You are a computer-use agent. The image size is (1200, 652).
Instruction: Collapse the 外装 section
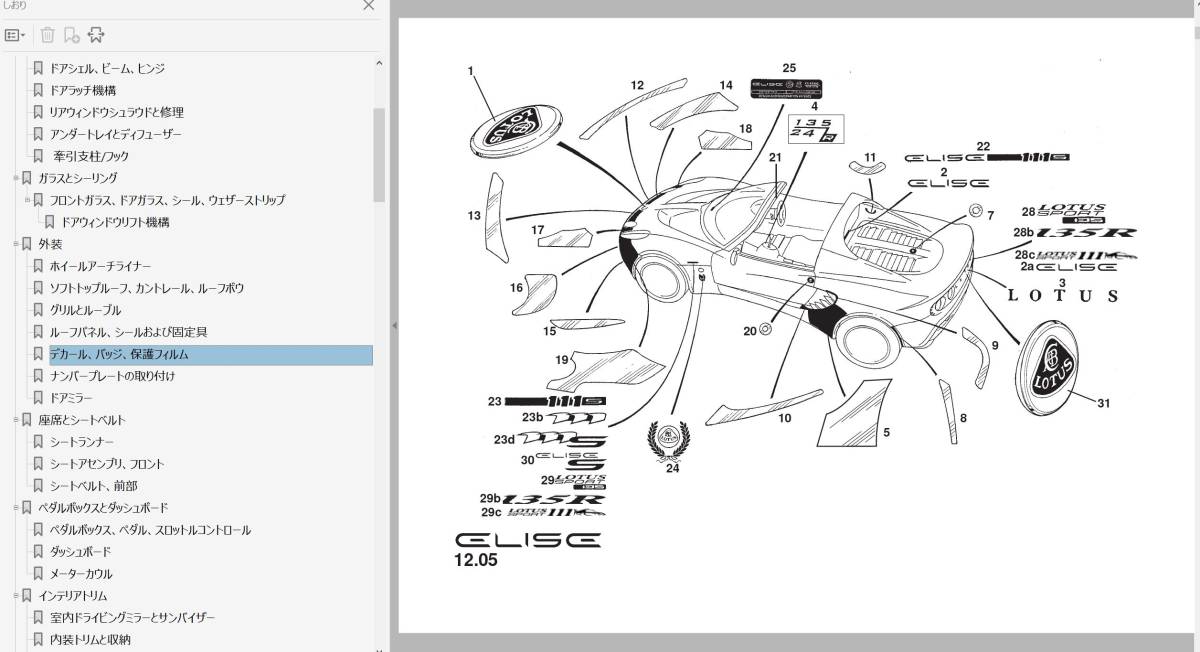pos(16,245)
